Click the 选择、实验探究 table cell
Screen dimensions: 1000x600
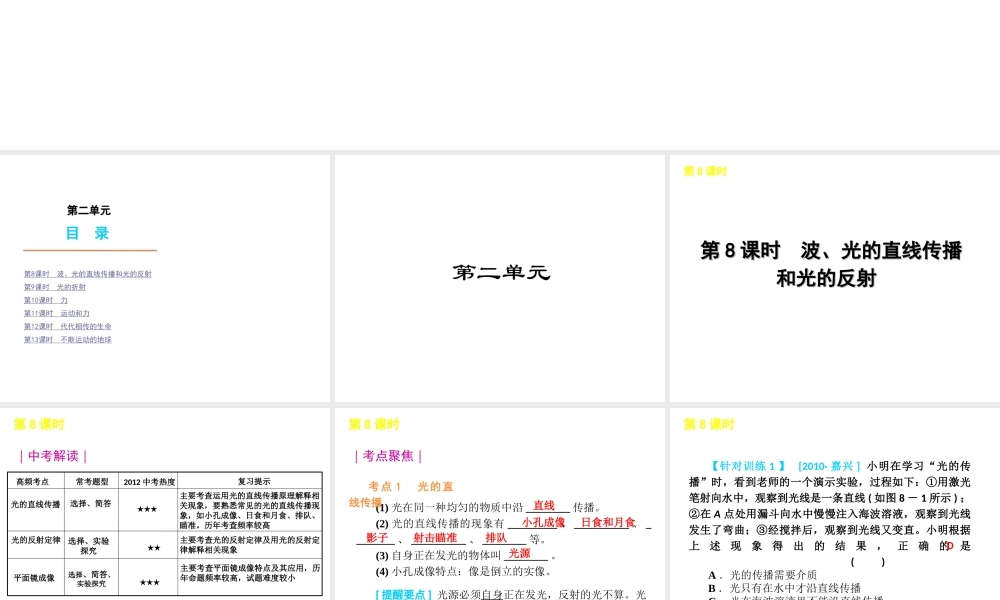coord(89,545)
